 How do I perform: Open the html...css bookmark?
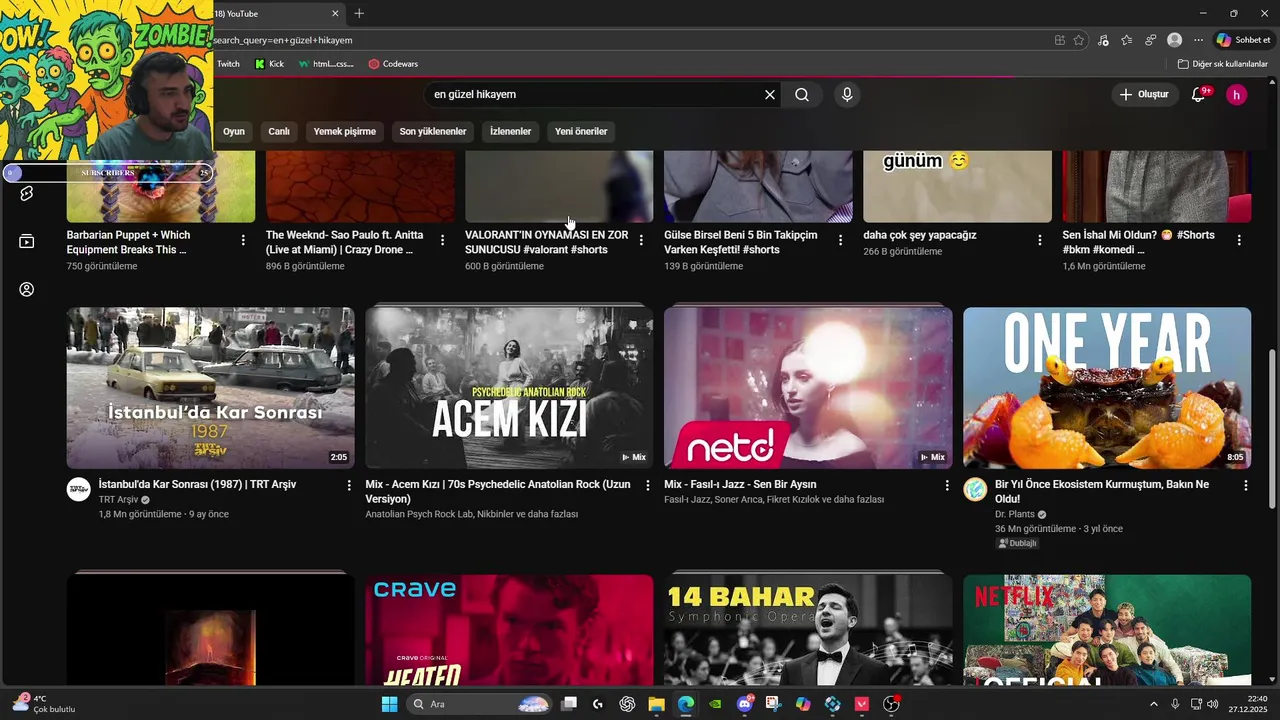(x=326, y=64)
